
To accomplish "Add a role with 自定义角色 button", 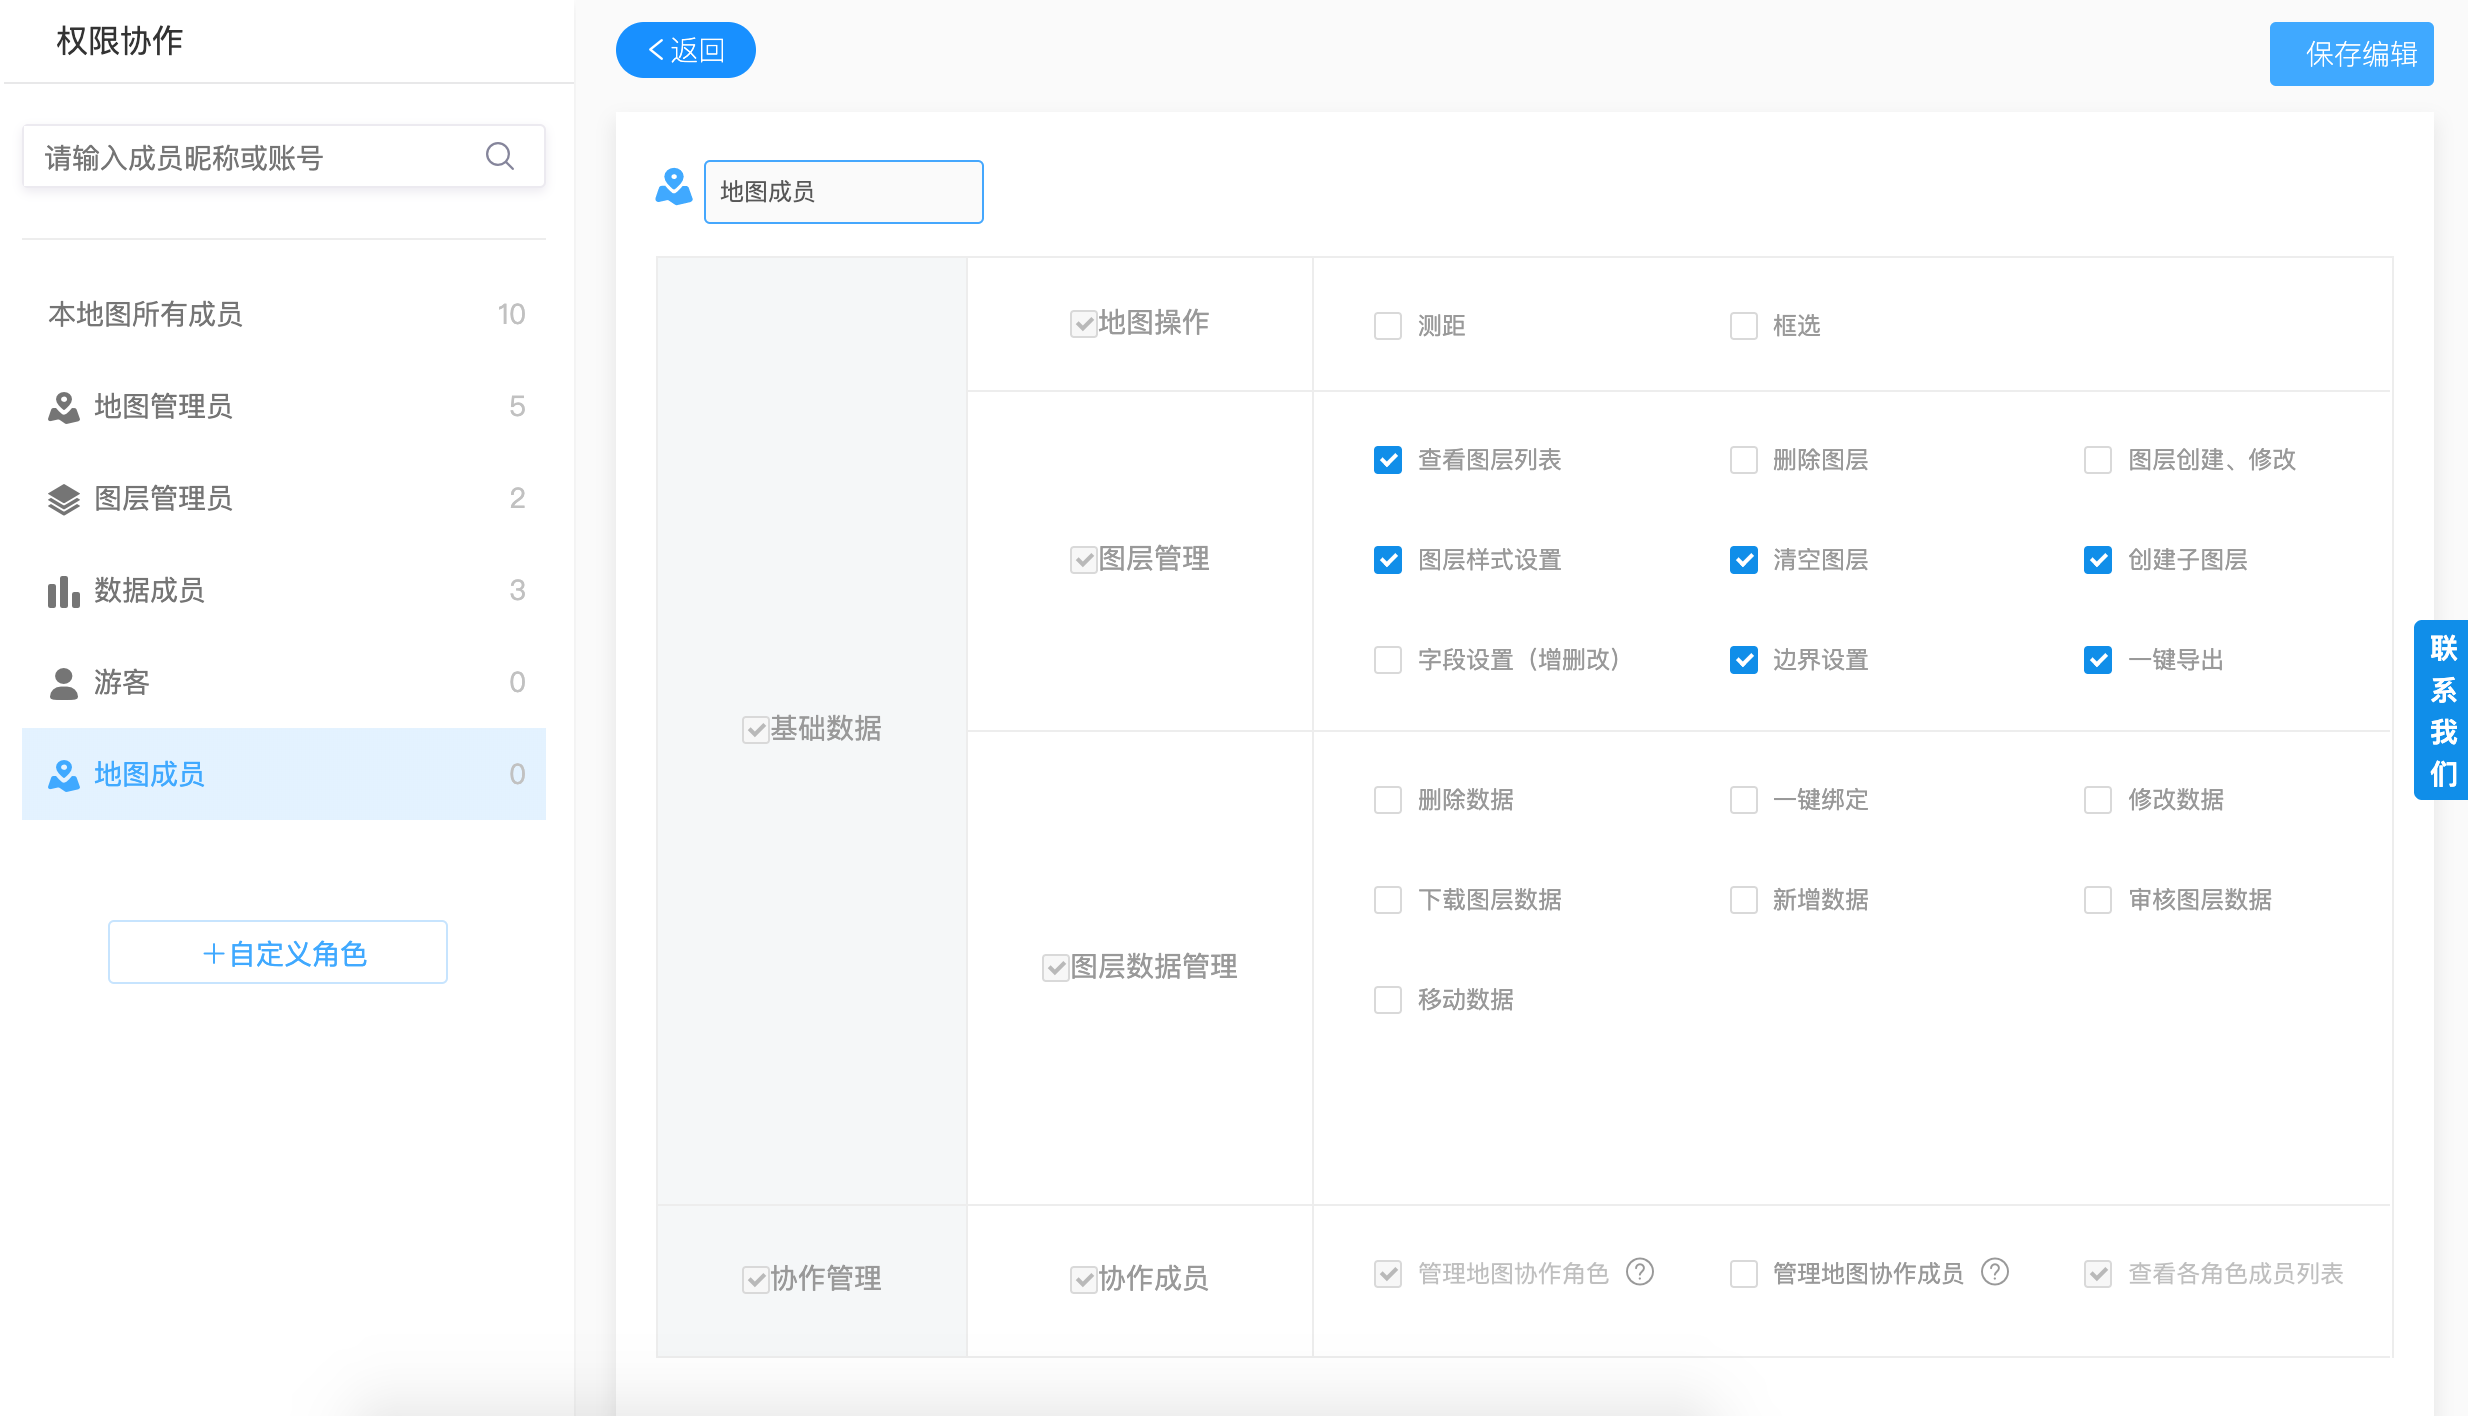I will (278, 952).
